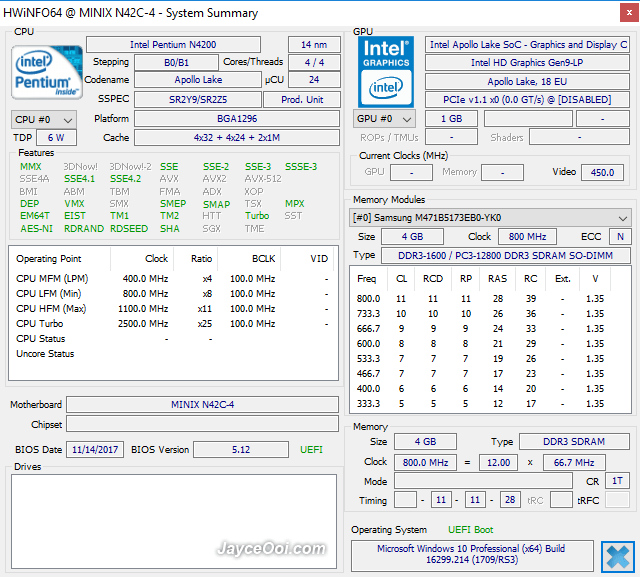Click the CPU LFM (Min) row
Image resolution: width=640 pixels, height=577 pixels.
171,294
